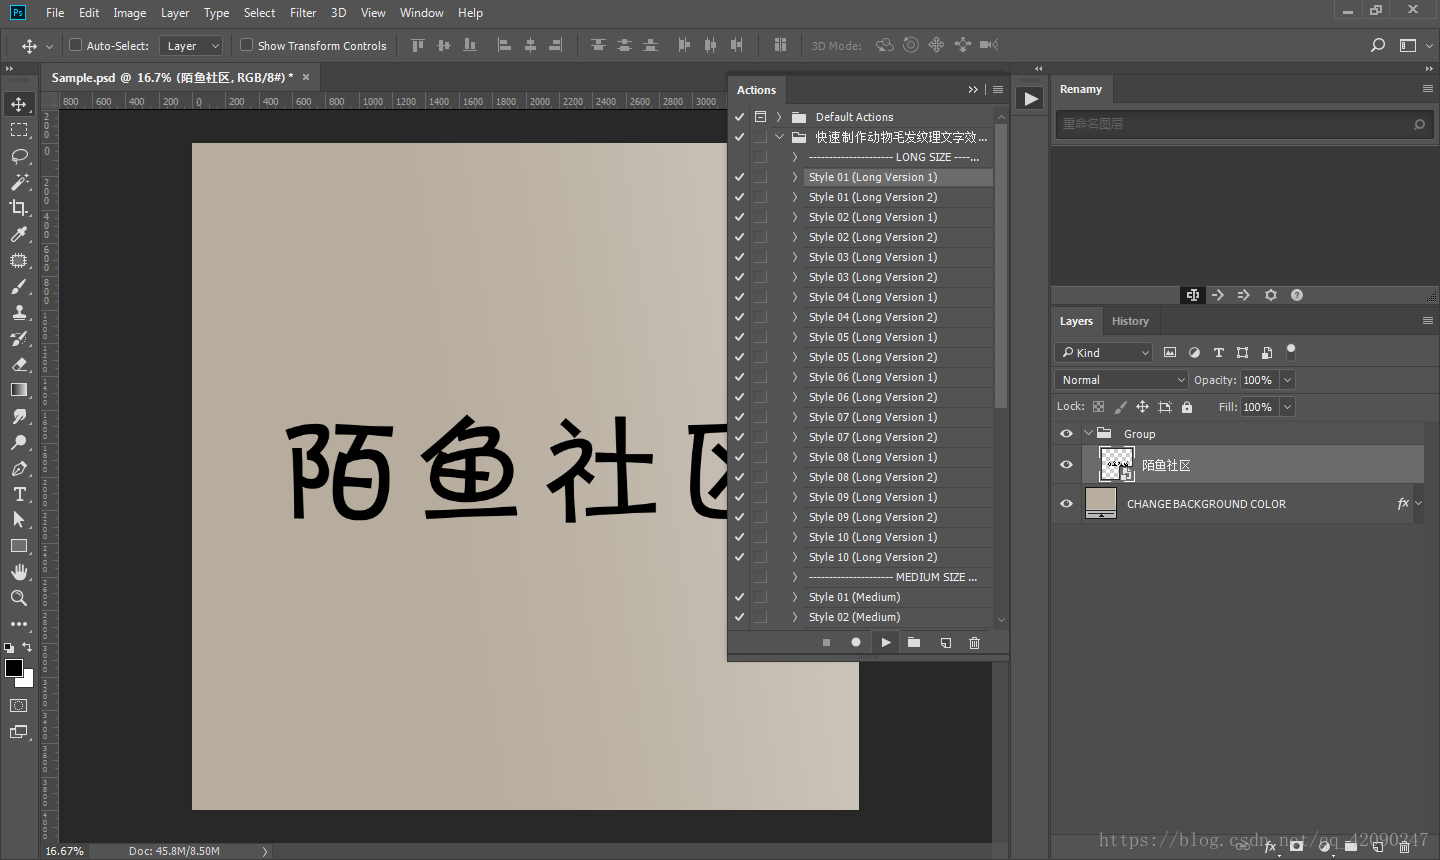Click the Renamy rename layers search field
This screenshot has width=1440, height=860.
(x=1243, y=124)
